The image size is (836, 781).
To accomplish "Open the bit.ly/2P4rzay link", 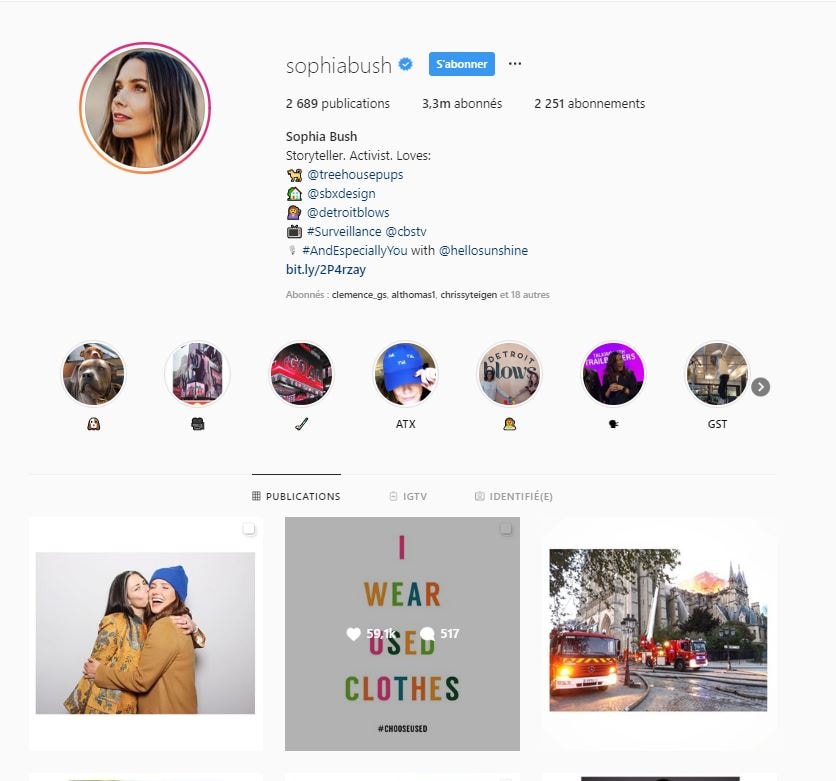I will (326, 270).
